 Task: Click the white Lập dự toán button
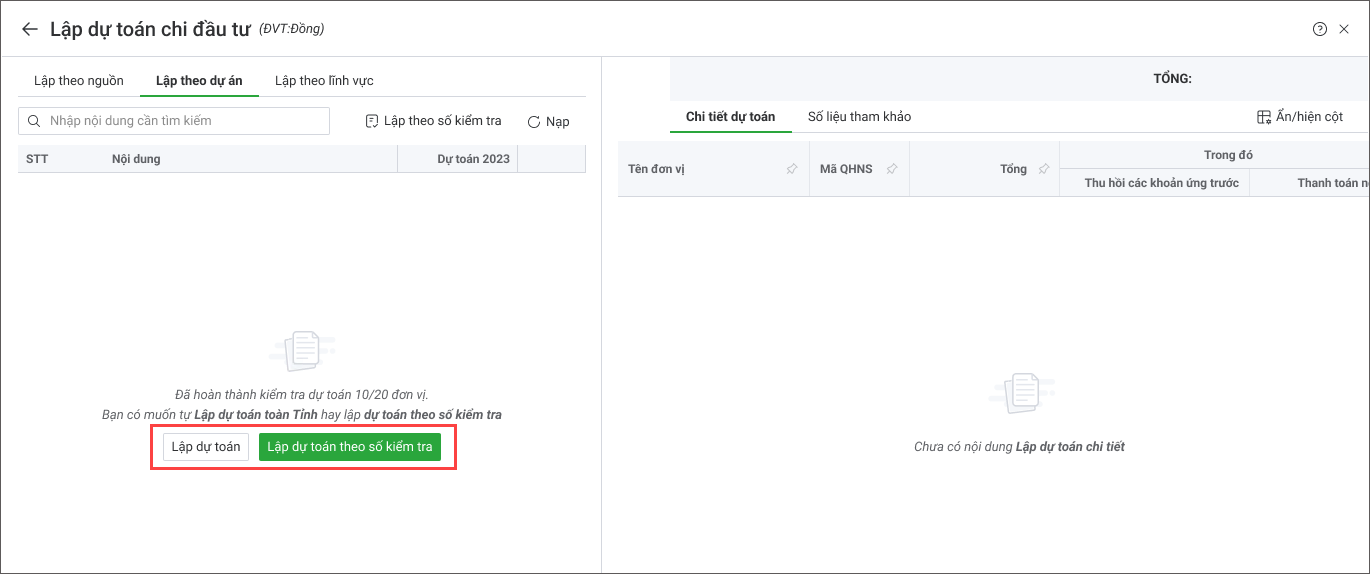206,447
